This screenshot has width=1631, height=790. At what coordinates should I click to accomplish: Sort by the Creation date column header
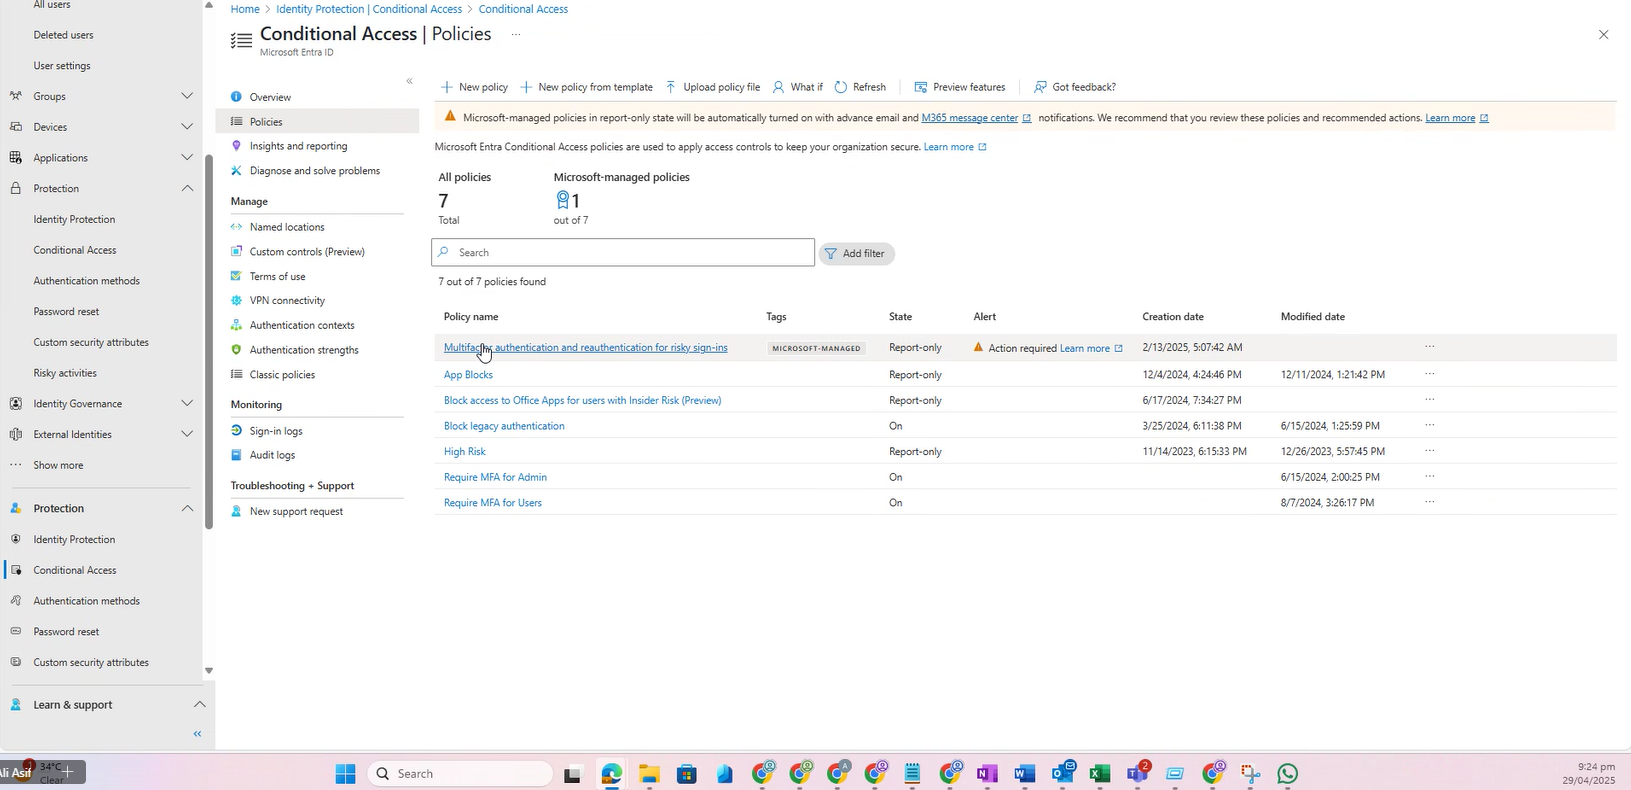tap(1173, 317)
